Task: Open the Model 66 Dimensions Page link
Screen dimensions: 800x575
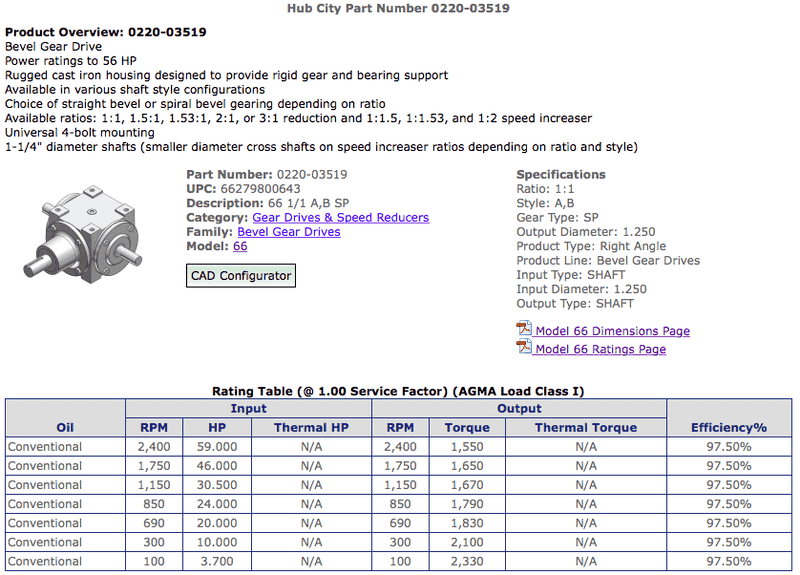Action: [613, 331]
